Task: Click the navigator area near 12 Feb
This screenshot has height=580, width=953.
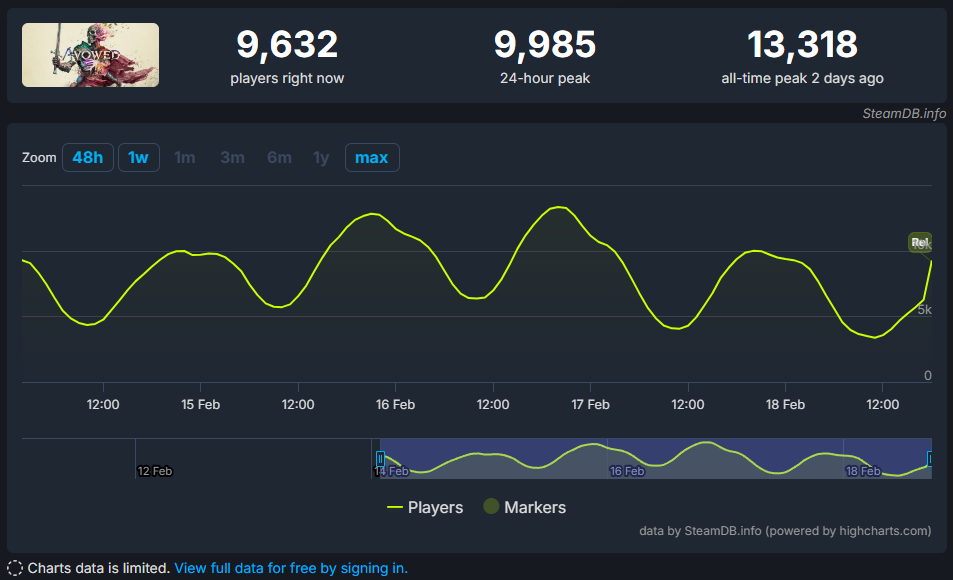Action: pos(154,471)
